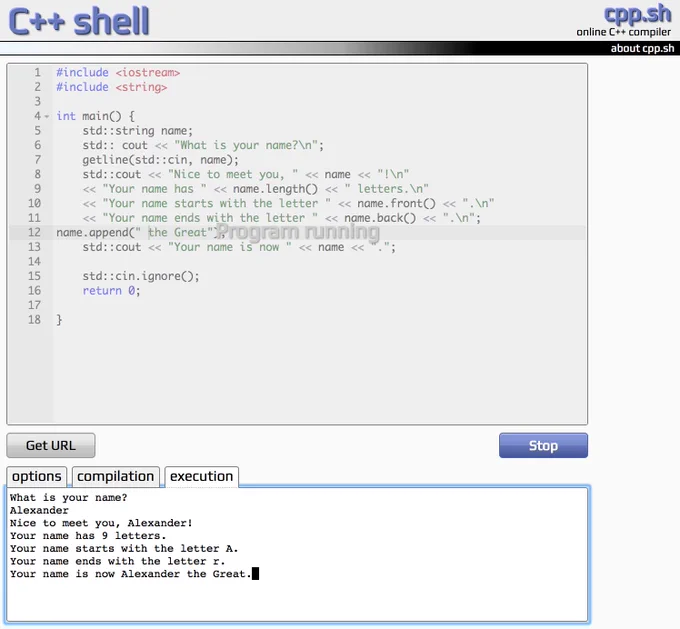Click the #include <iostream> line
680x629 pixels.
pos(118,72)
